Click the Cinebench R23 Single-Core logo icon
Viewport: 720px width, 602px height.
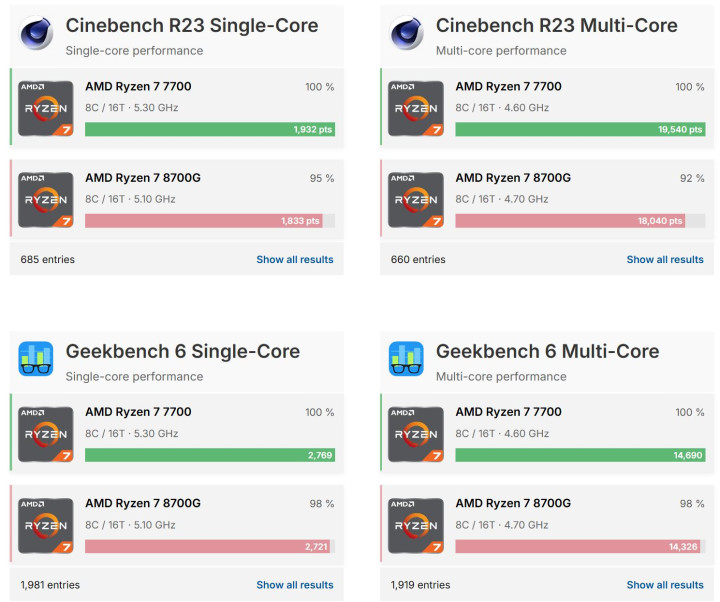37,35
